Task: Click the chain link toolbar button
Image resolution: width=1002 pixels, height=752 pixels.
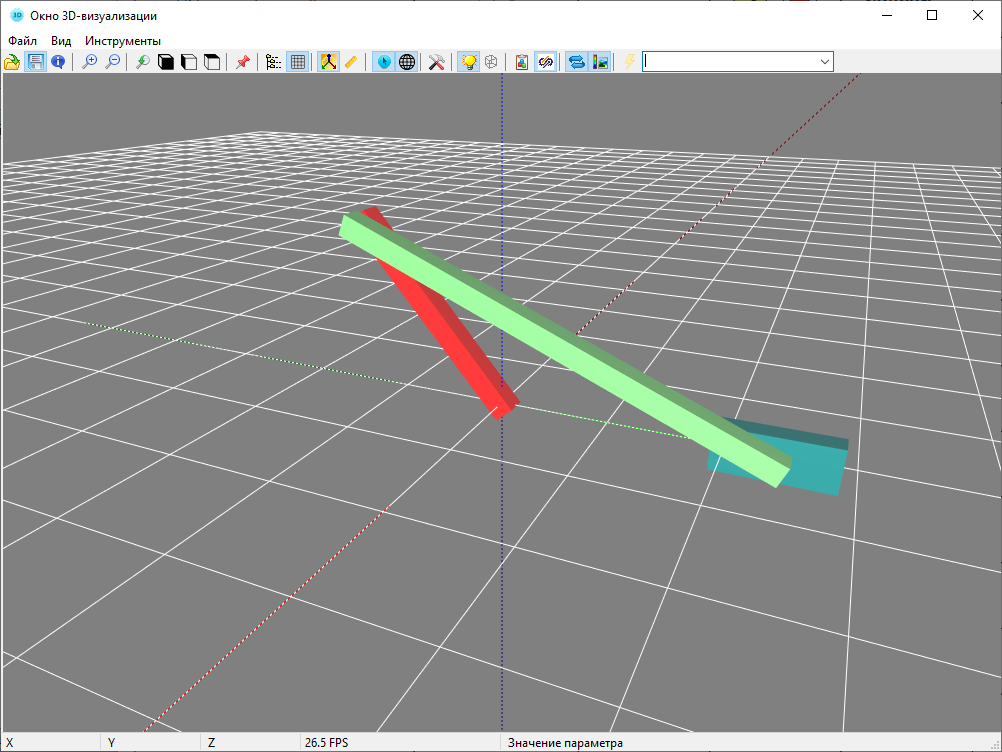Action: click(546, 62)
